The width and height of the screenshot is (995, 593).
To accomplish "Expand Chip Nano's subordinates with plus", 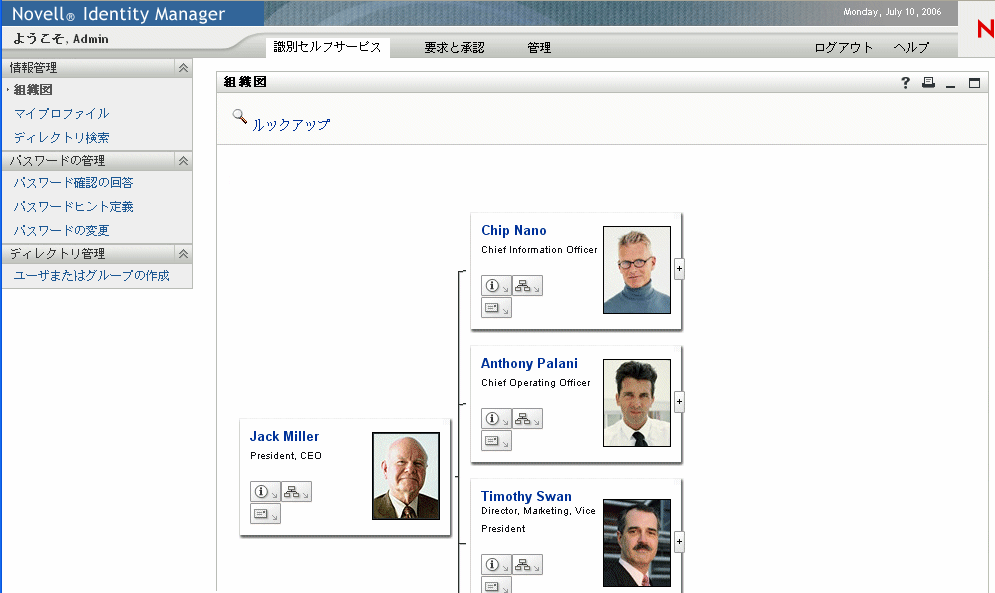I will (x=679, y=269).
